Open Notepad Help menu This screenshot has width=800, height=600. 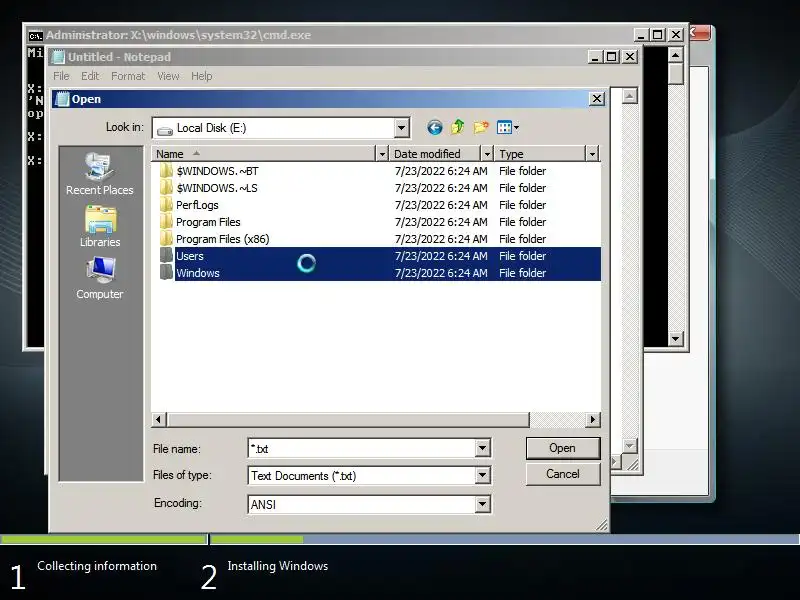pos(202,76)
